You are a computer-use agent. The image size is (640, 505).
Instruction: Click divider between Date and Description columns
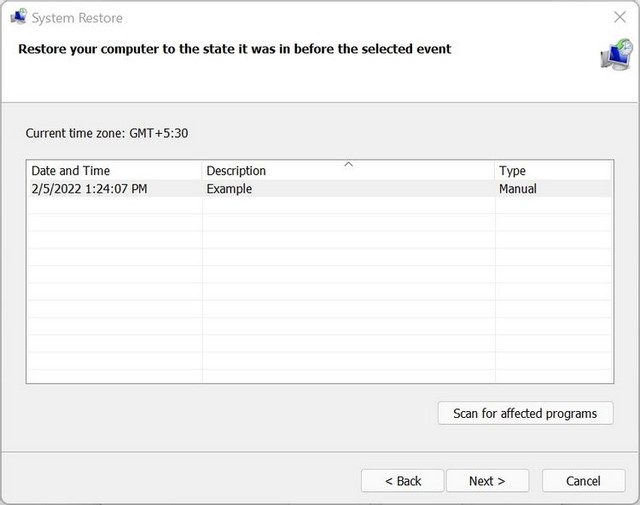click(x=202, y=171)
